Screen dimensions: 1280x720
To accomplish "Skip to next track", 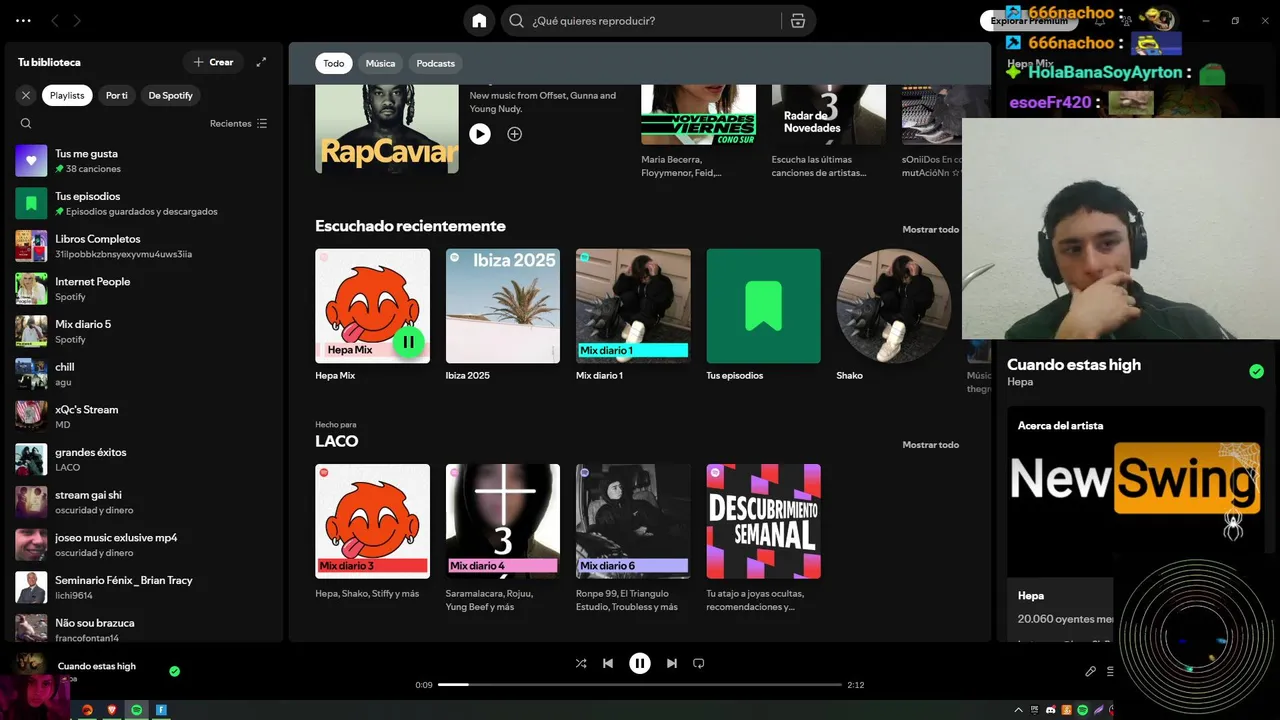I will pyautogui.click(x=672, y=663).
